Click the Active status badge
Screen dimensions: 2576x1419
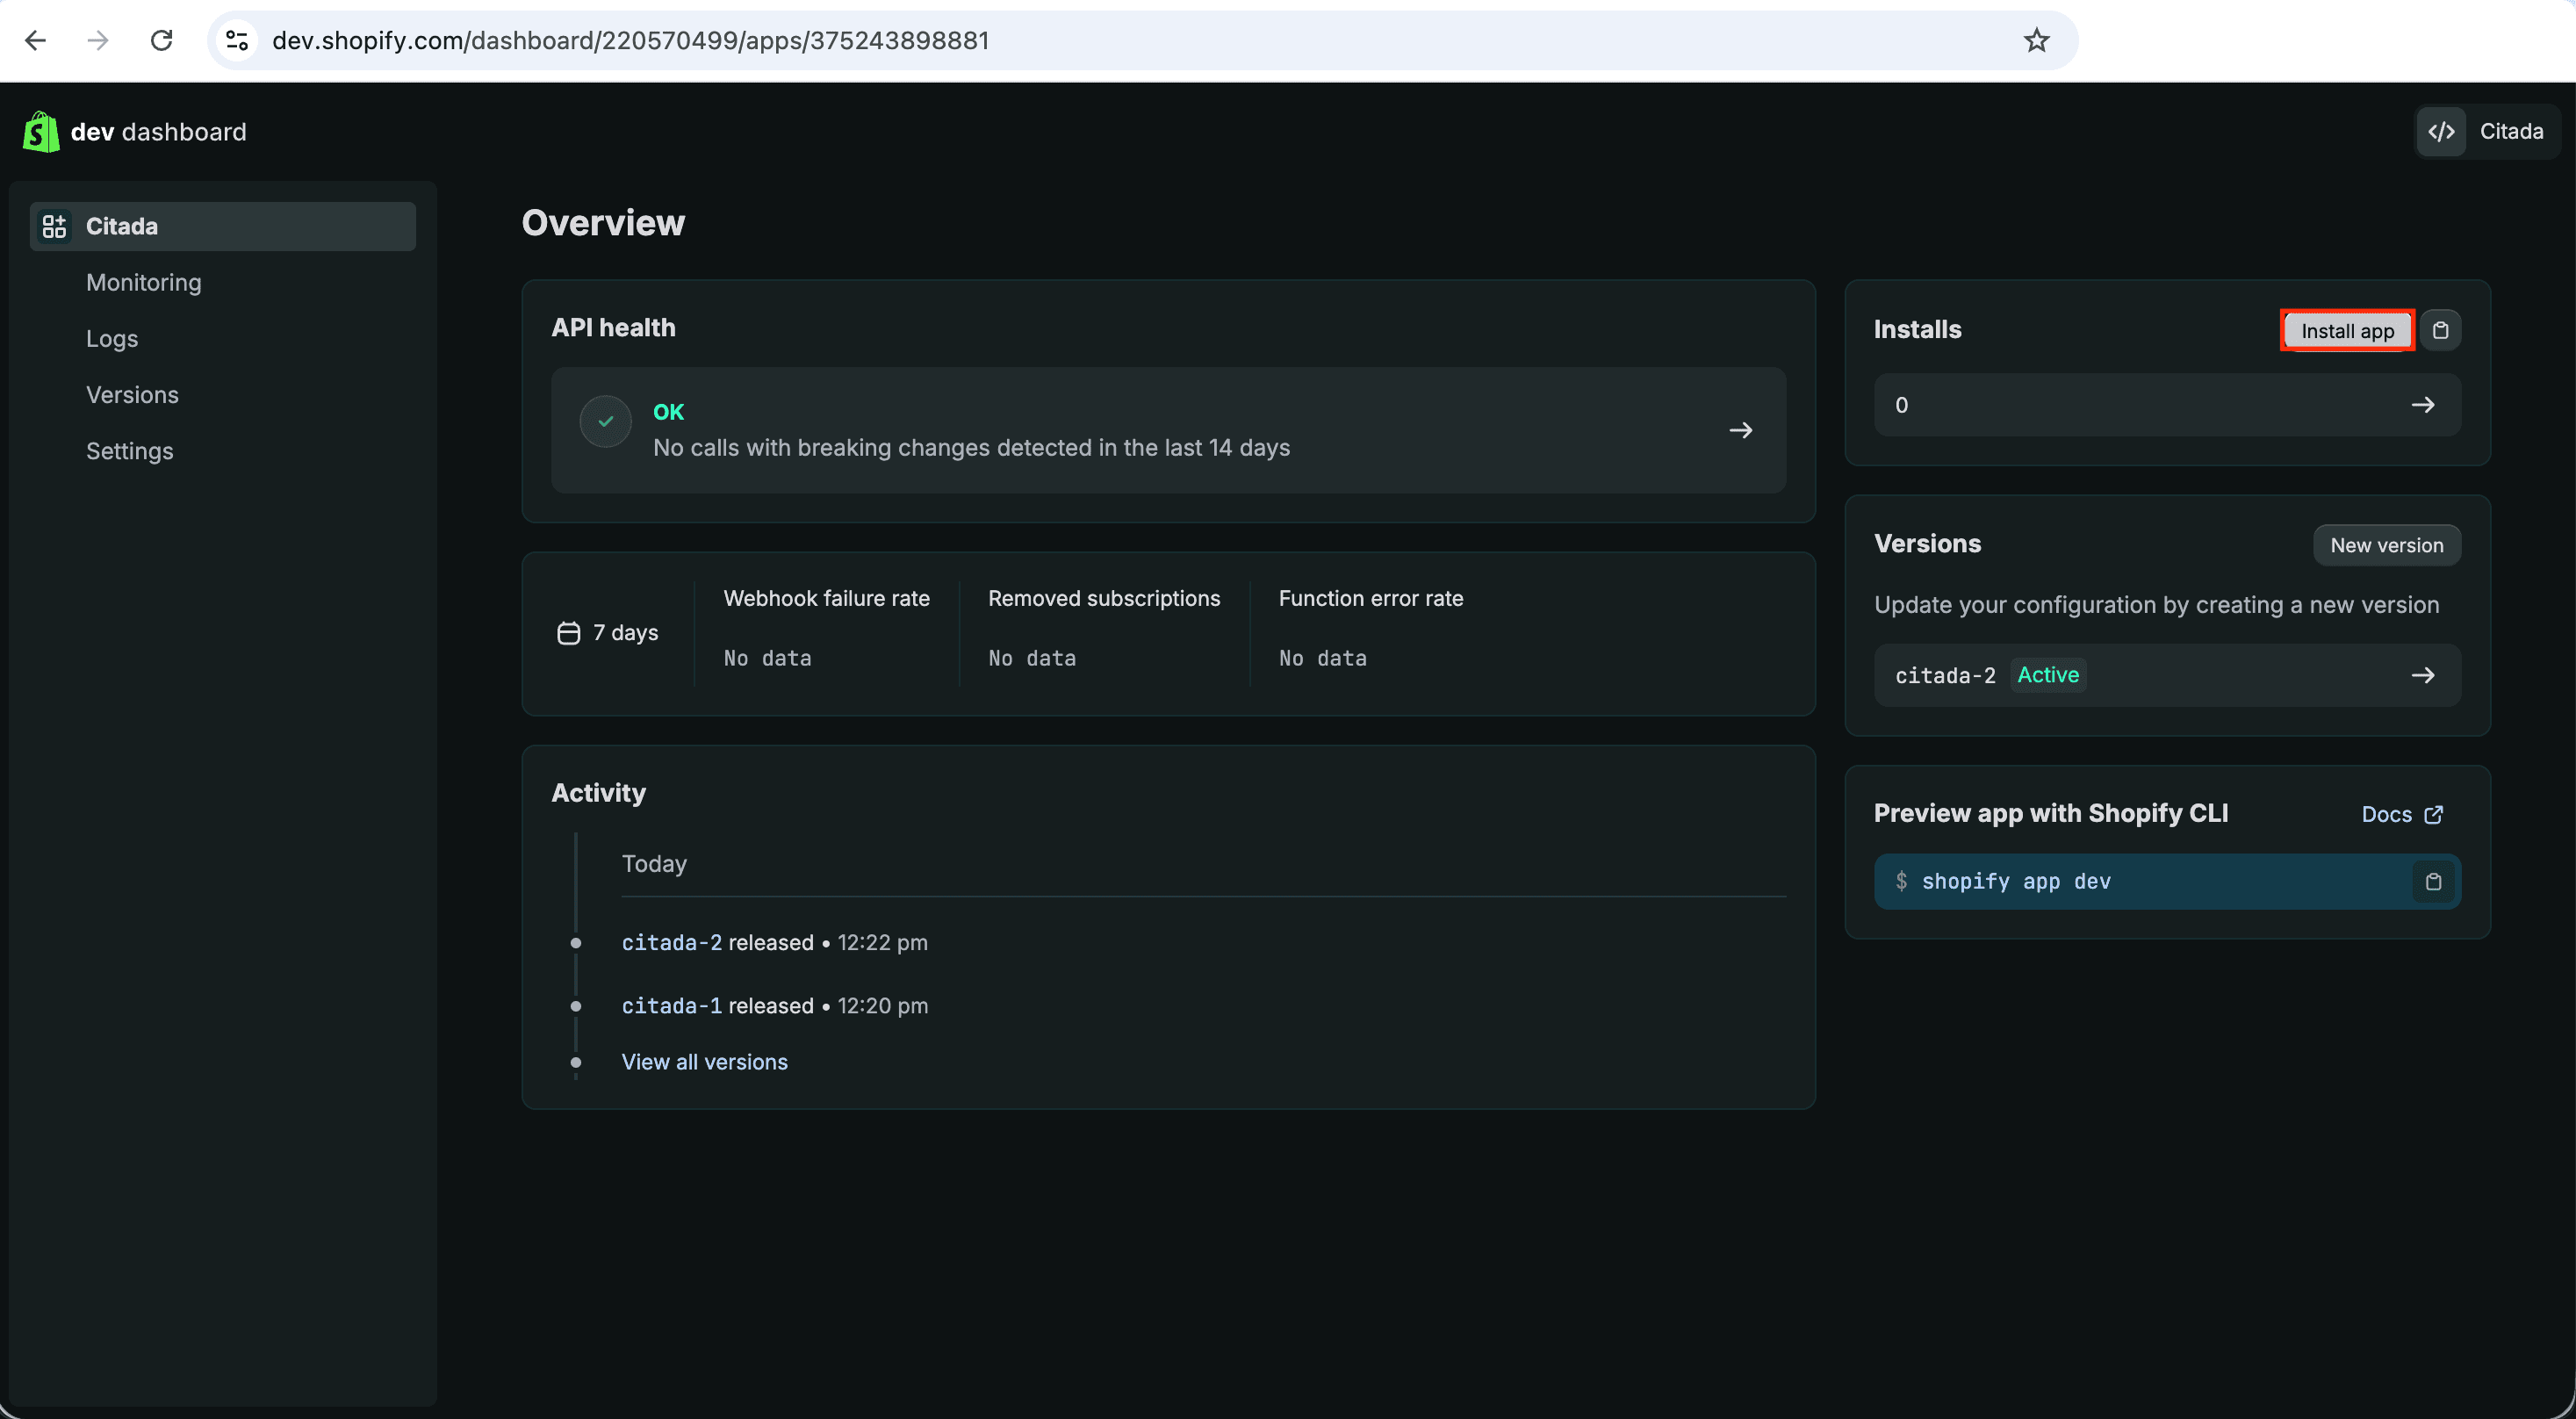[2047, 675]
